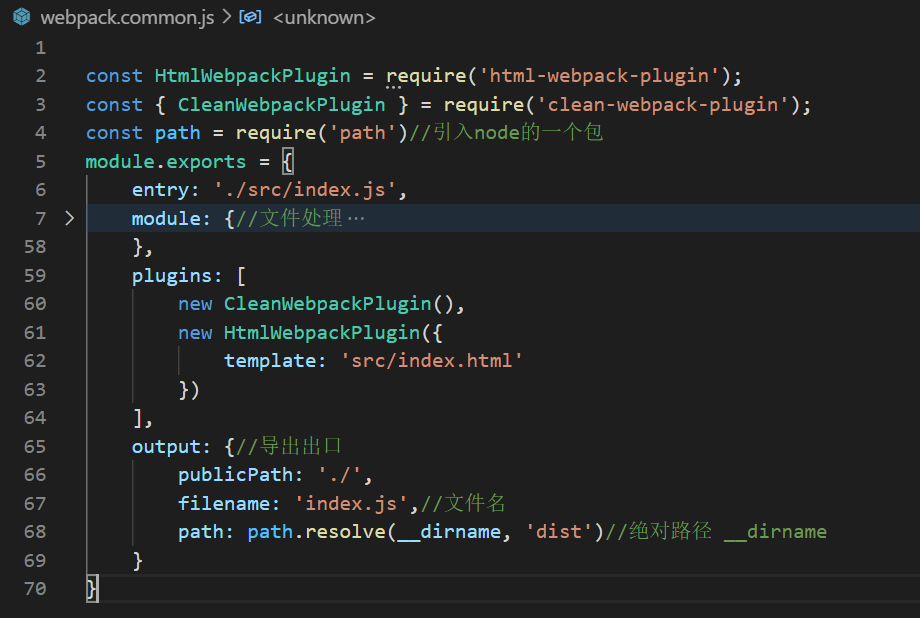The image size is (920, 618).
Task: Click the entry property key
Action: pos(160,190)
